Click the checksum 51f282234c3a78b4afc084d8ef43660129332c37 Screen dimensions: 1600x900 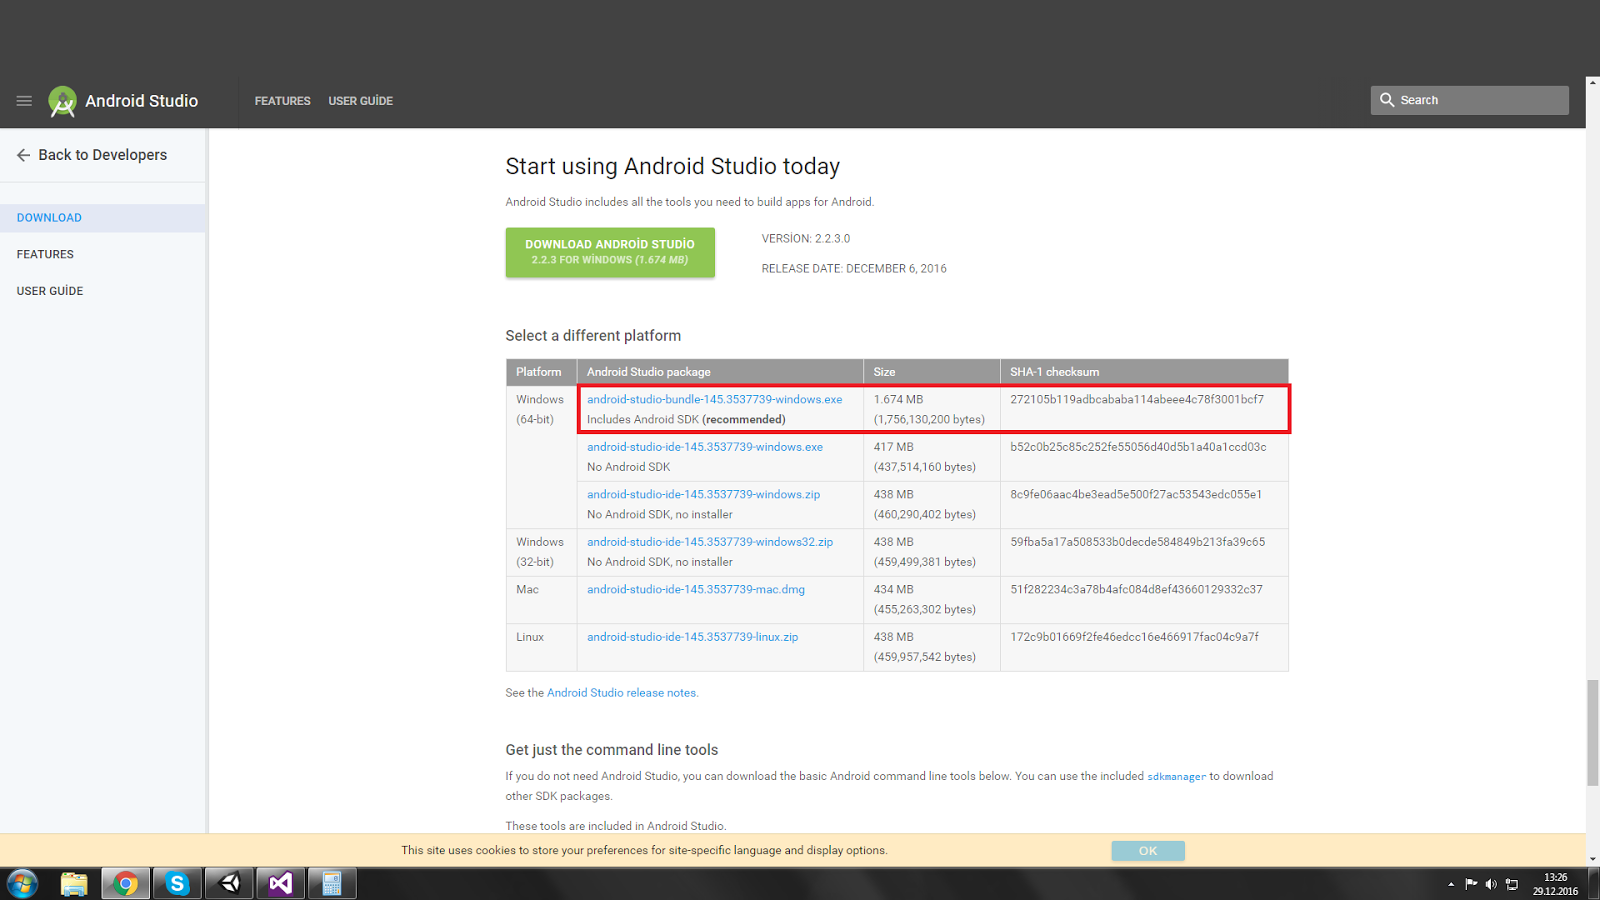tap(1136, 589)
